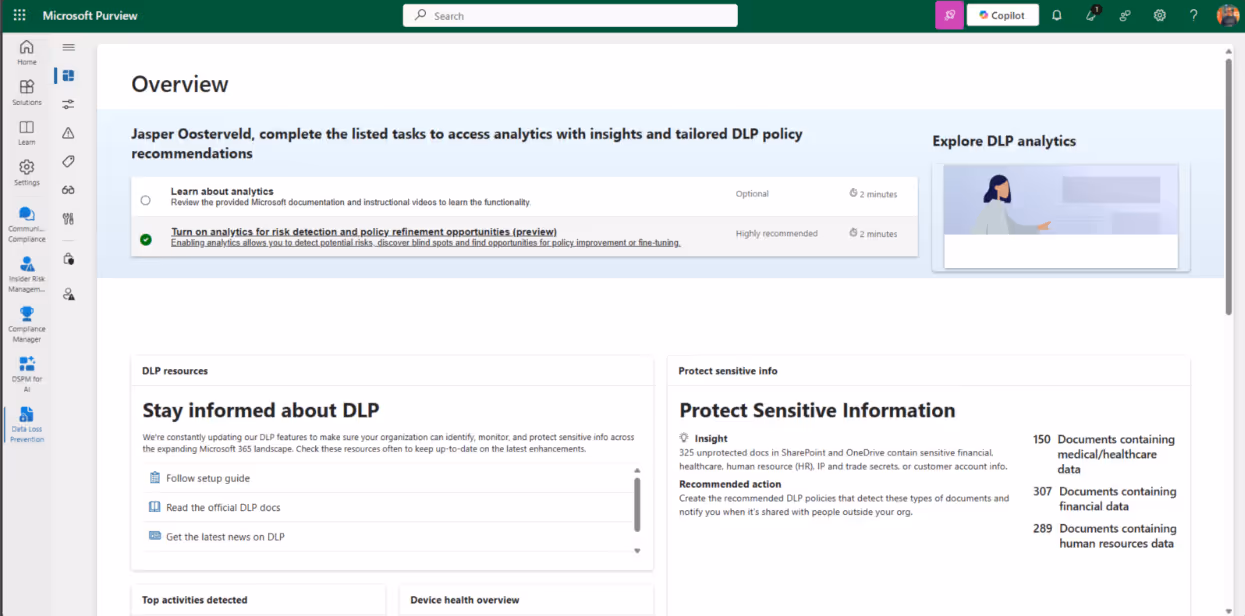This screenshot has height=616, width=1245.
Task: Open the user profile avatar
Action: [x=1227, y=15]
